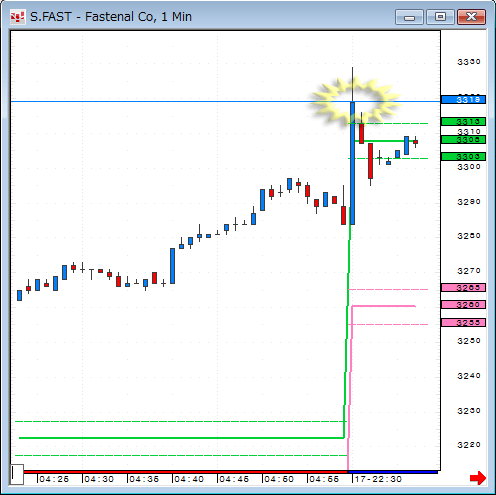
Task: Click the pink 3265 price label
Action: coord(463,287)
